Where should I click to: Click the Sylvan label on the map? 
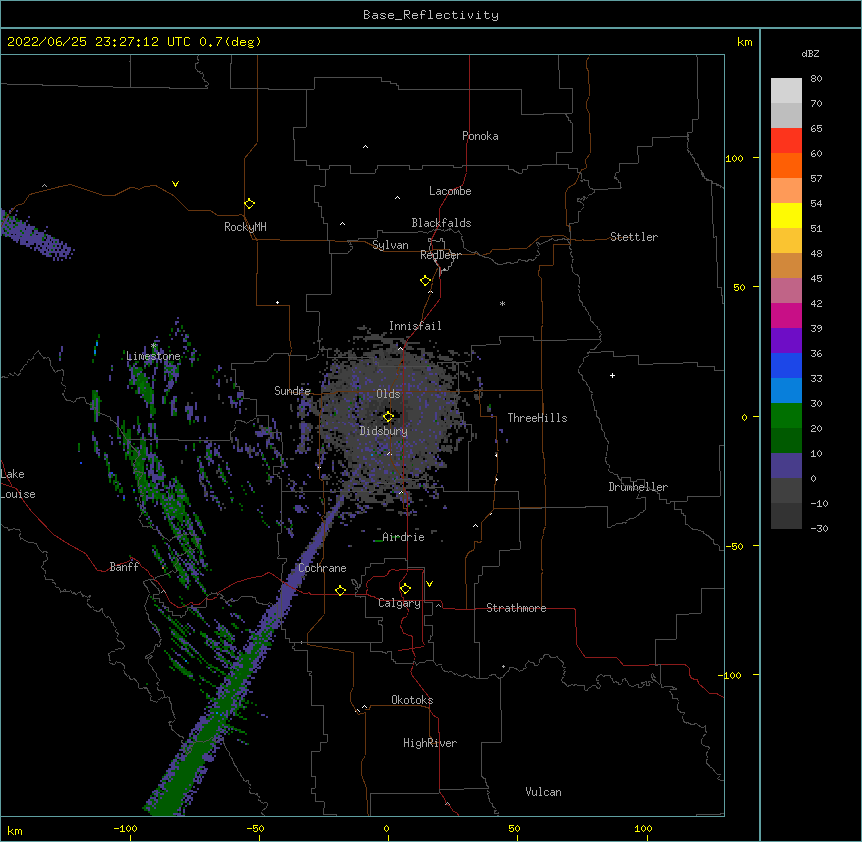[390, 245]
